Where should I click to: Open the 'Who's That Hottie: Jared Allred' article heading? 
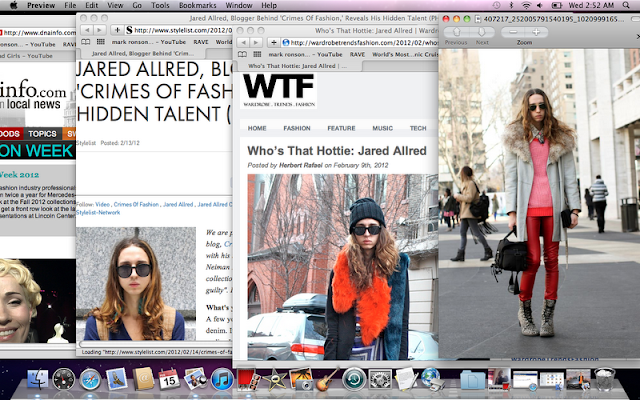point(337,151)
